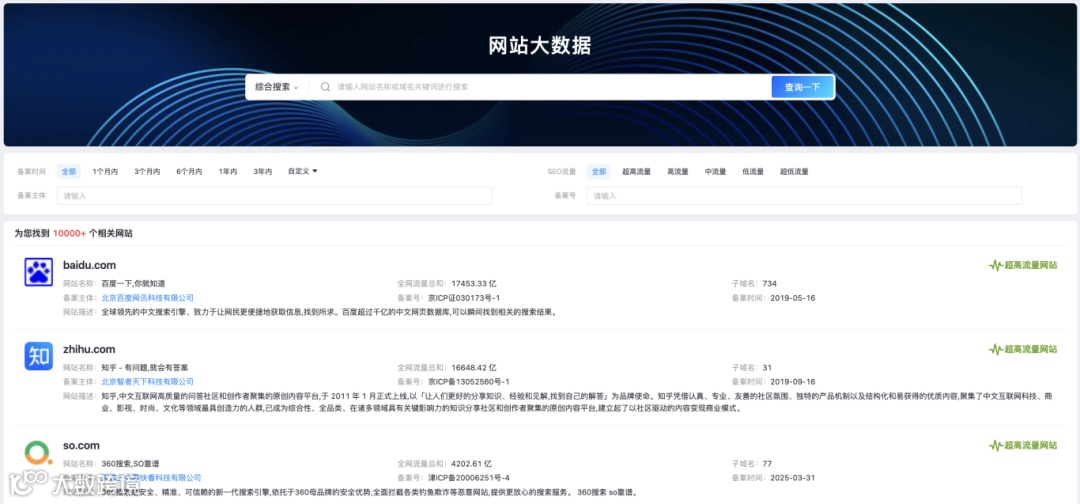Click the 16648.42 亿 traffic value
Screen dimensions: 1080x504
pyautogui.click(x=474, y=368)
